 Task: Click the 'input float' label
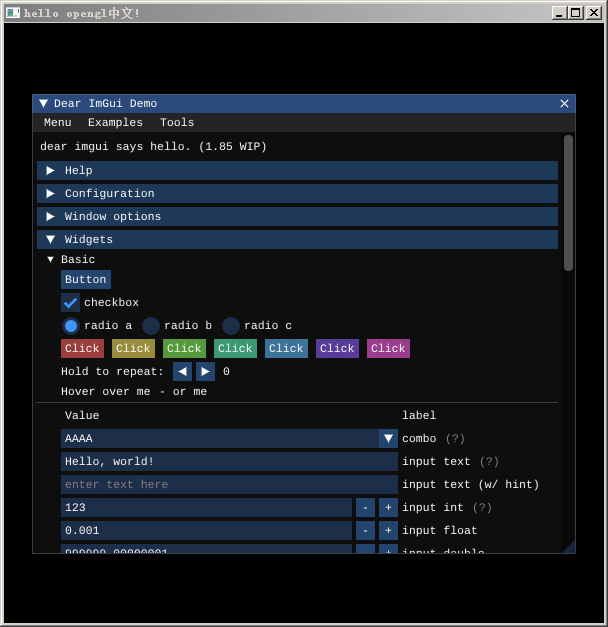point(440,531)
